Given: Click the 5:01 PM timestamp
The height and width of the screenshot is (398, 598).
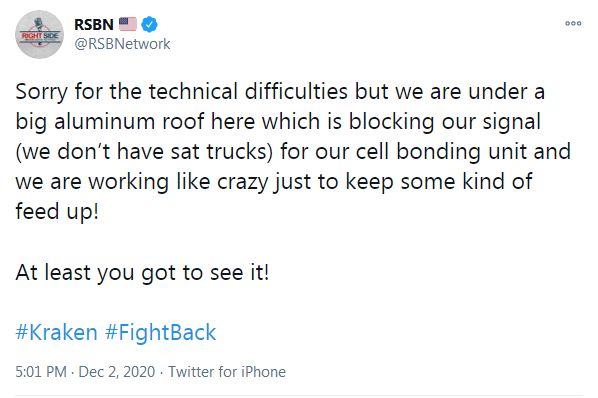Looking at the screenshot, I should pyautogui.click(x=41, y=372).
